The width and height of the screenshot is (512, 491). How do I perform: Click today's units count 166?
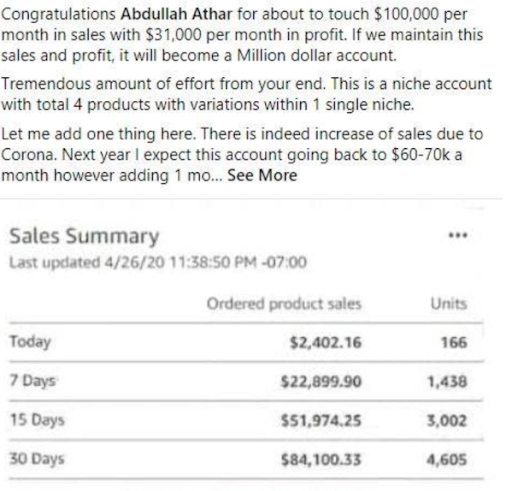click(454, 343)
